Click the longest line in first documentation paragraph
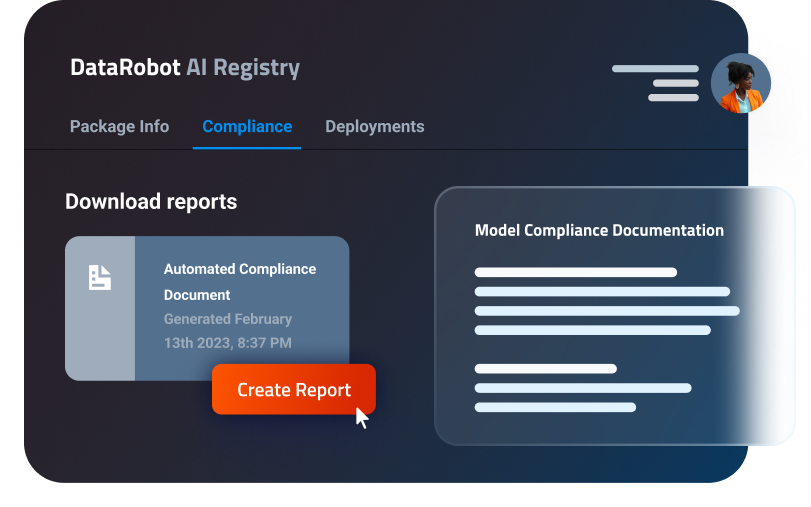The width and height of the screenshot is (811, 507). click(606, 311)
